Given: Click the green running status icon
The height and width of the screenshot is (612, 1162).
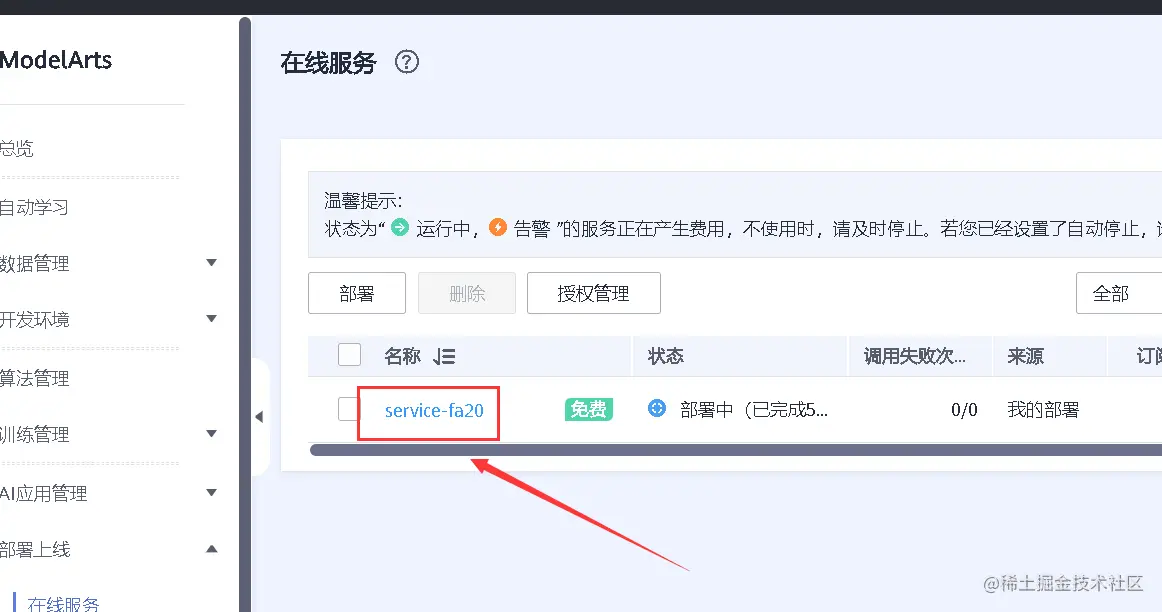Looking at the screenshot, I should 400,227.
